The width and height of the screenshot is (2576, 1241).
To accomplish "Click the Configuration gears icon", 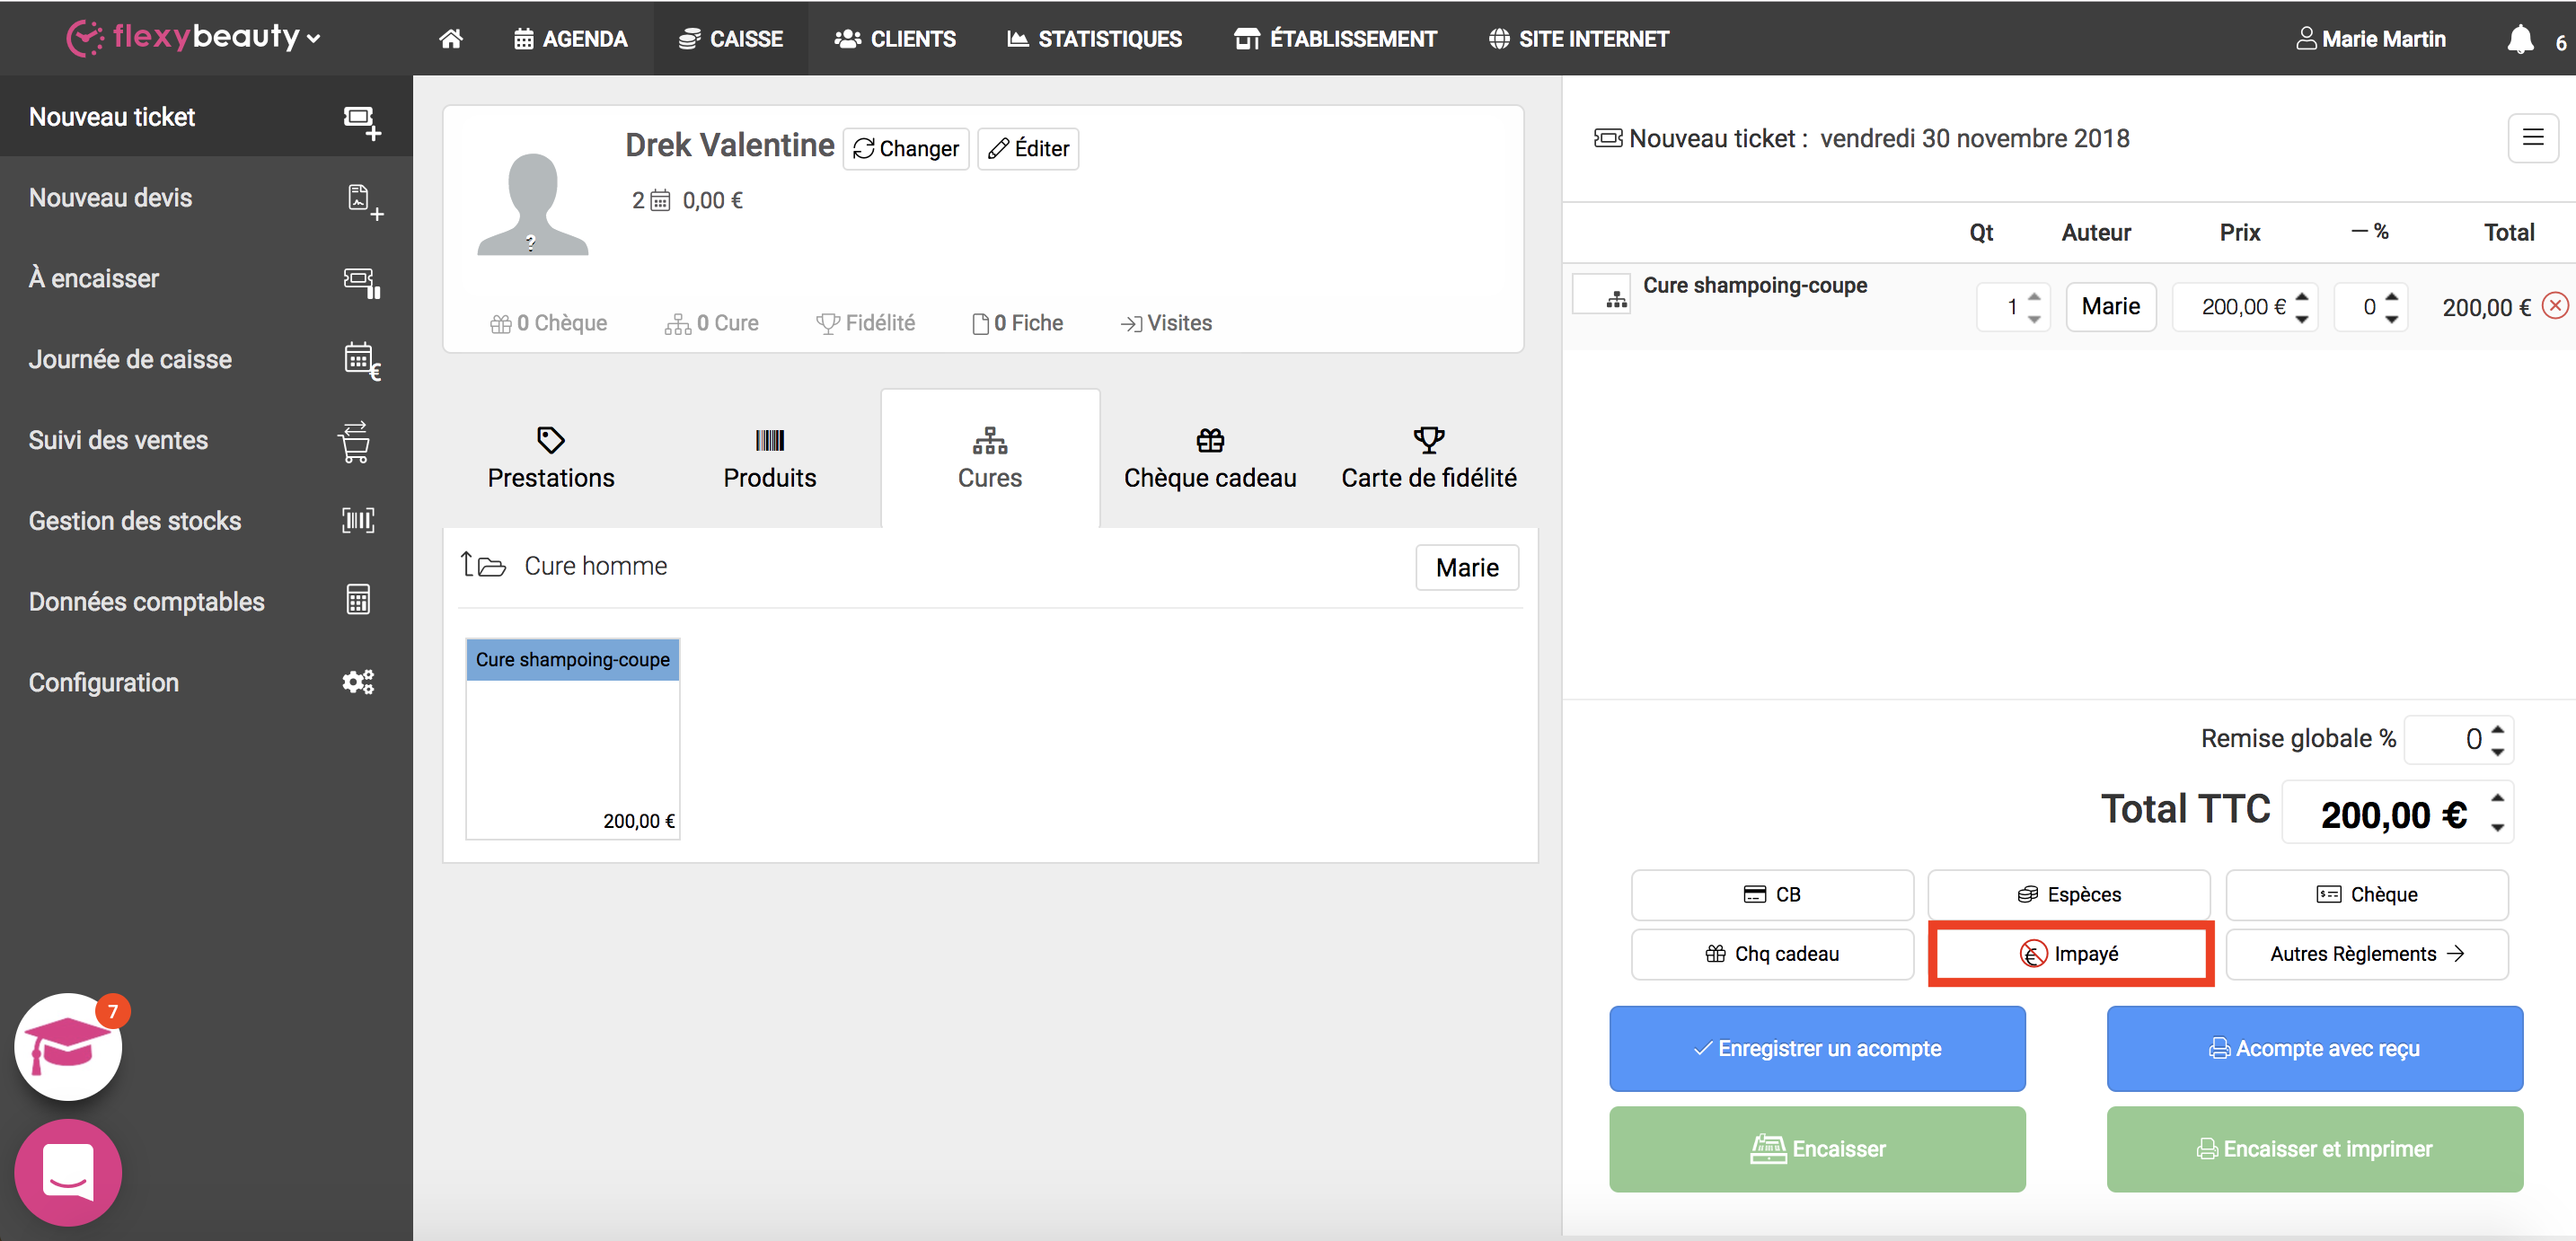I will coord(358,682).
